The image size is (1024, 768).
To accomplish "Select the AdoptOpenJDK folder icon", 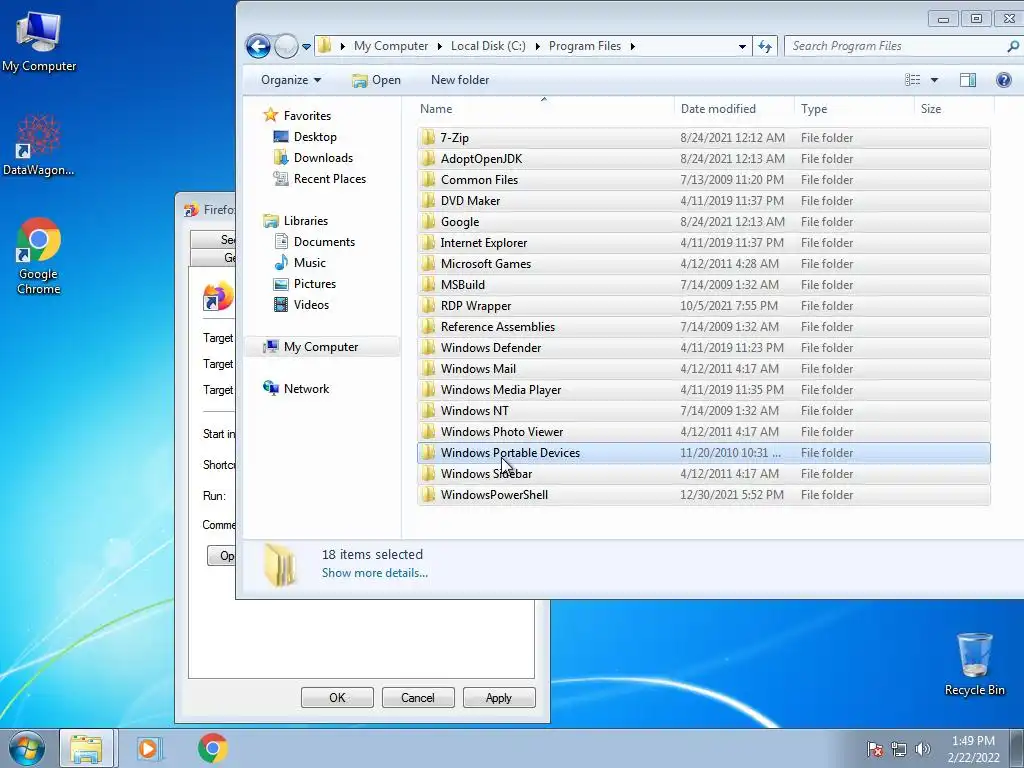I will tap(428, 159).
